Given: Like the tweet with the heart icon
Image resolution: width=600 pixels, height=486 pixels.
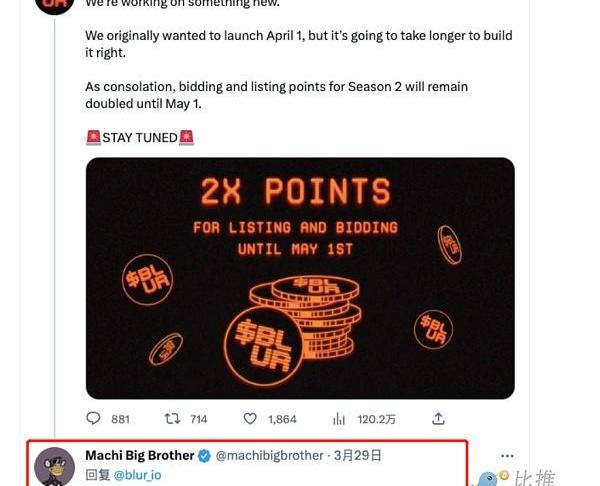Looking at the screenshot, I should 251,419.
